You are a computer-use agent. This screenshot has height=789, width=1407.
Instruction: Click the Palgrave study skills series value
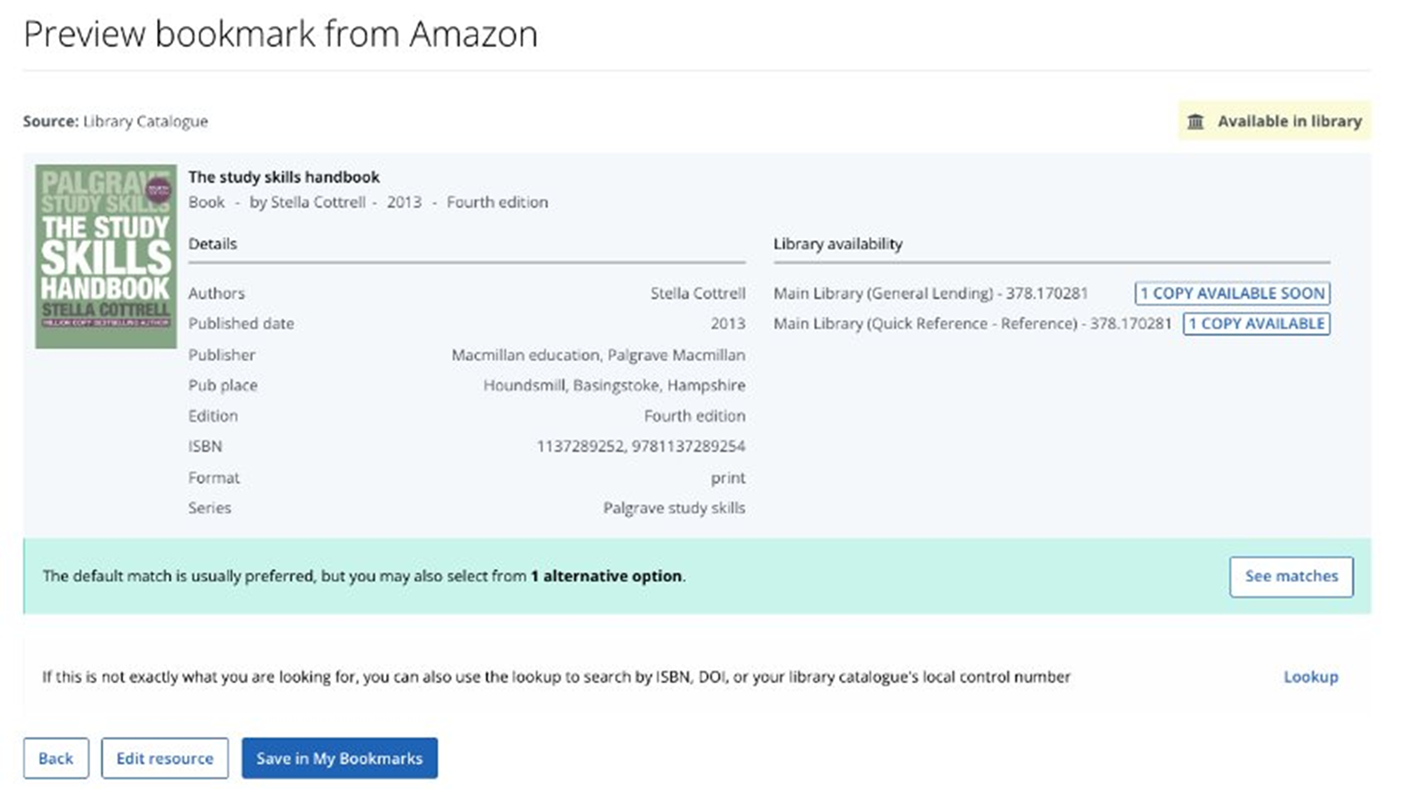coord(673,508)
